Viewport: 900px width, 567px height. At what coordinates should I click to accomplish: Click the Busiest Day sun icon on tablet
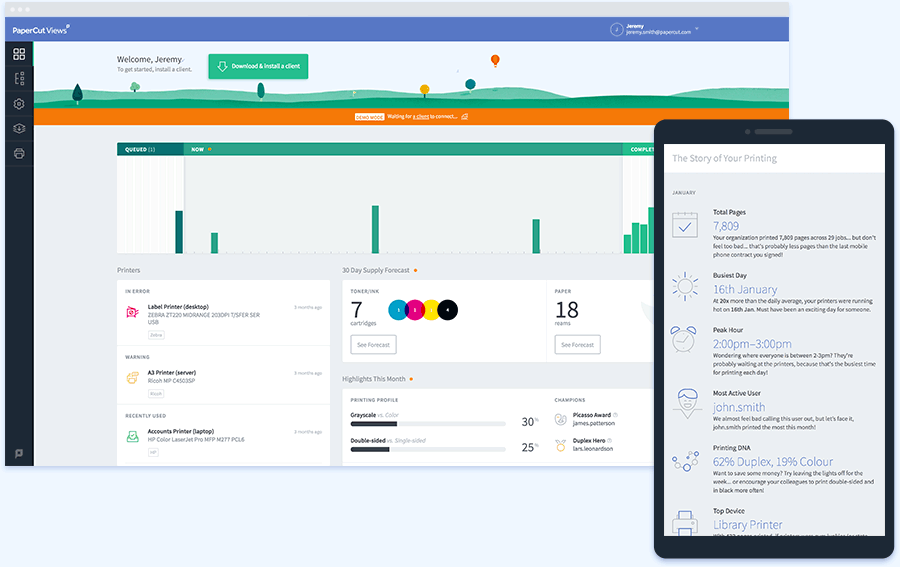click(x=685, y=286)
